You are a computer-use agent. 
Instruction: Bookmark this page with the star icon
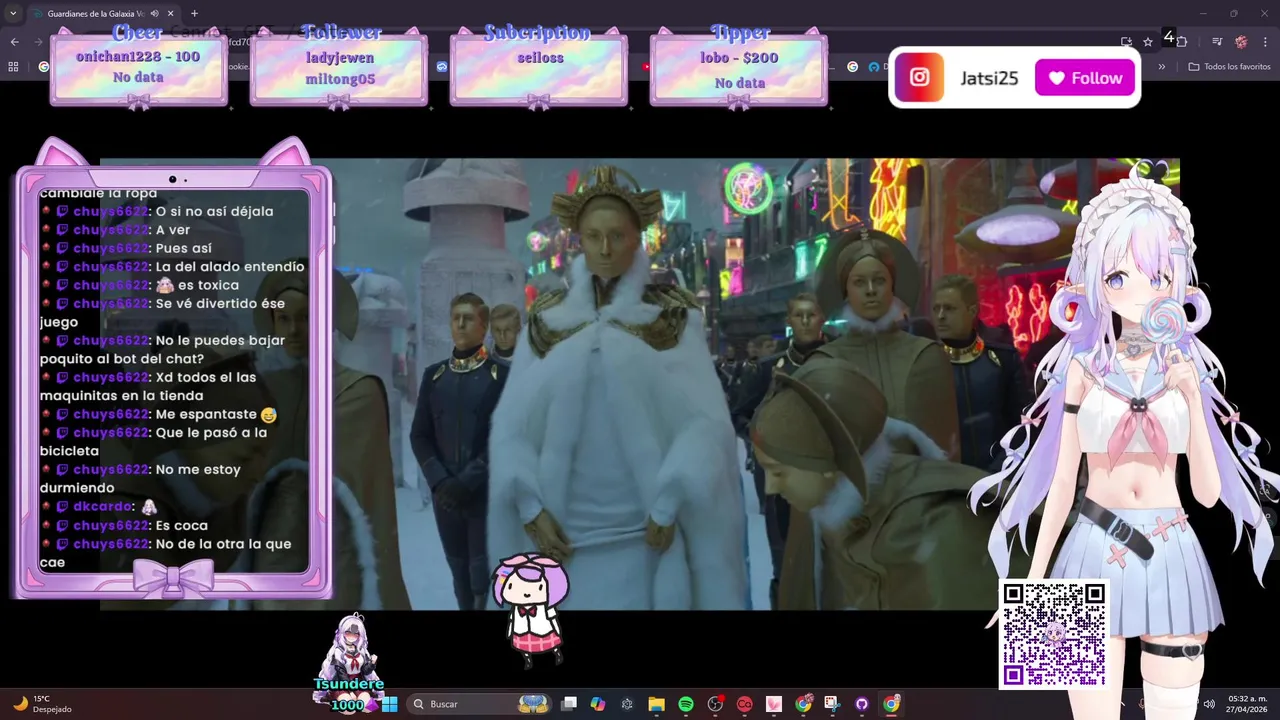(x=1148, y=41)
